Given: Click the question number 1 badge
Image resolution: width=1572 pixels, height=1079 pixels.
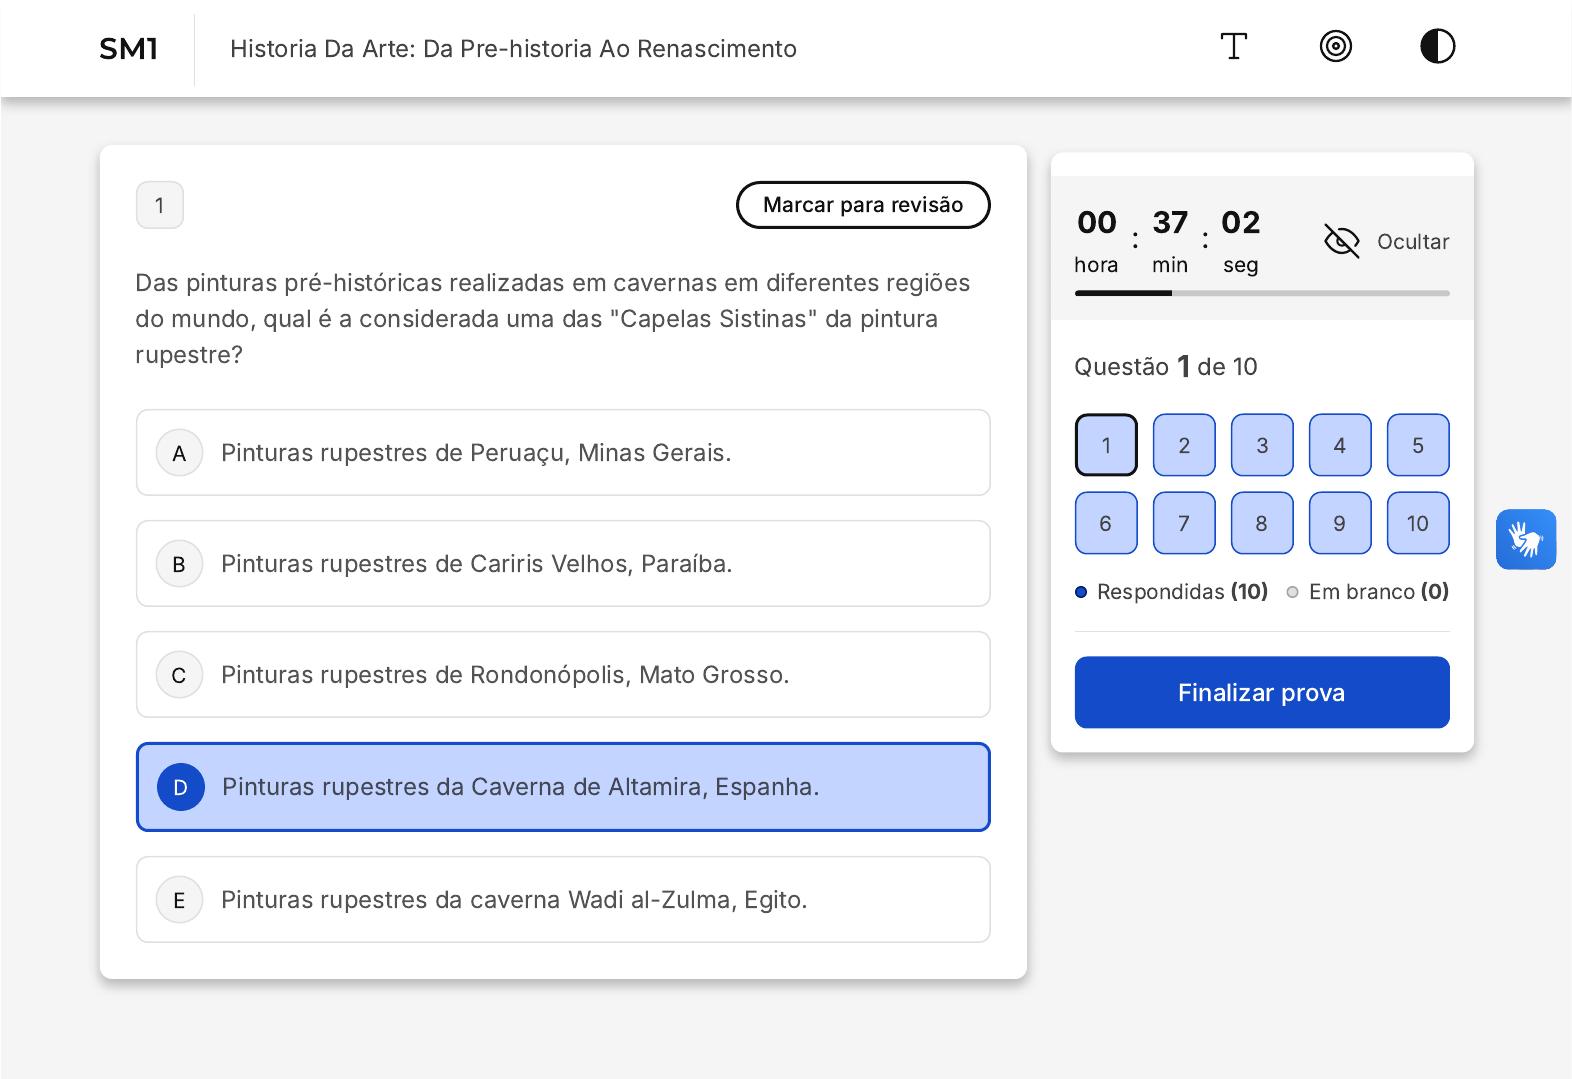Looking at the screenshot, I should [x=160, y=205].
